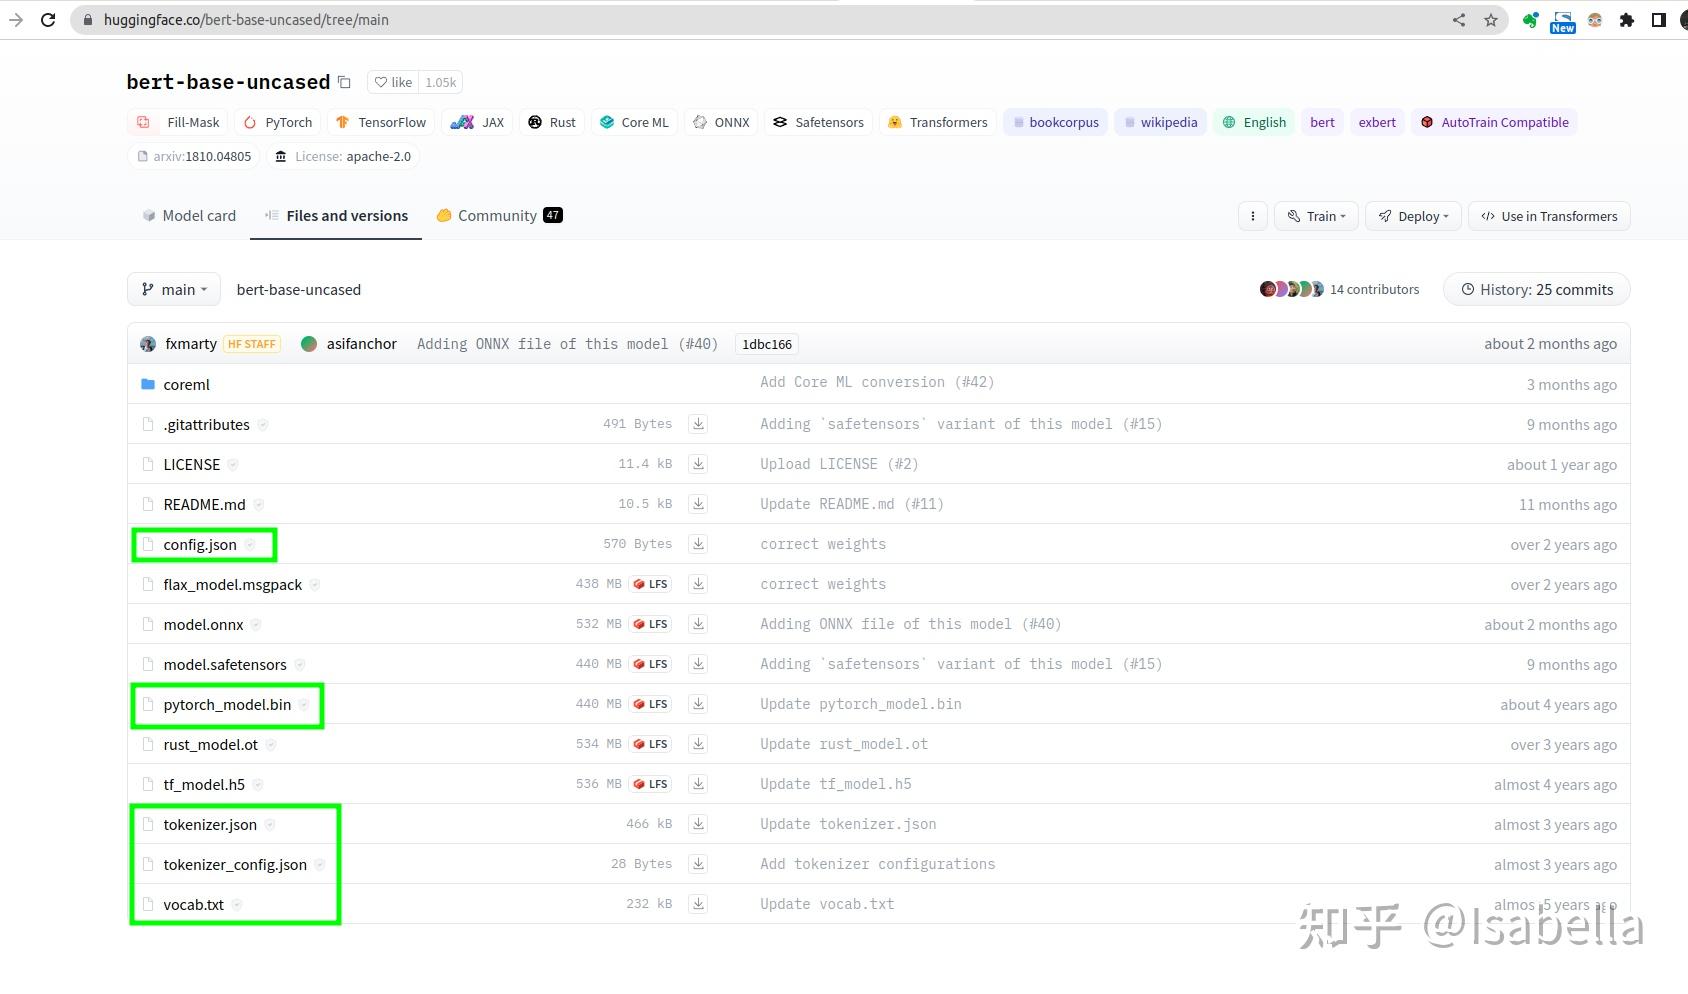Switch to the Model card tab

click(189, 215)
